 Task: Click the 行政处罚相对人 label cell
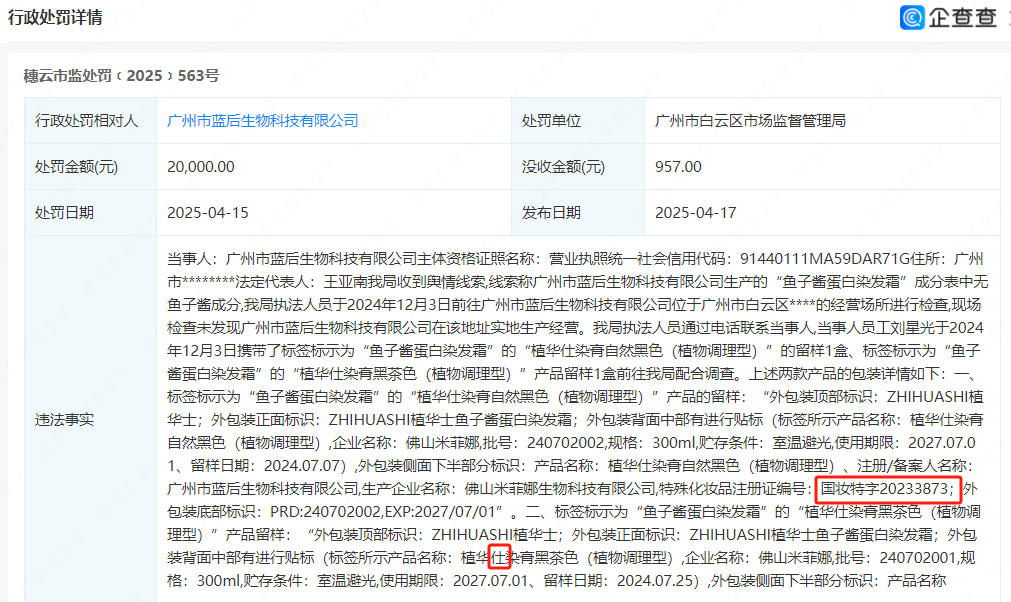[x=90, y=121]
